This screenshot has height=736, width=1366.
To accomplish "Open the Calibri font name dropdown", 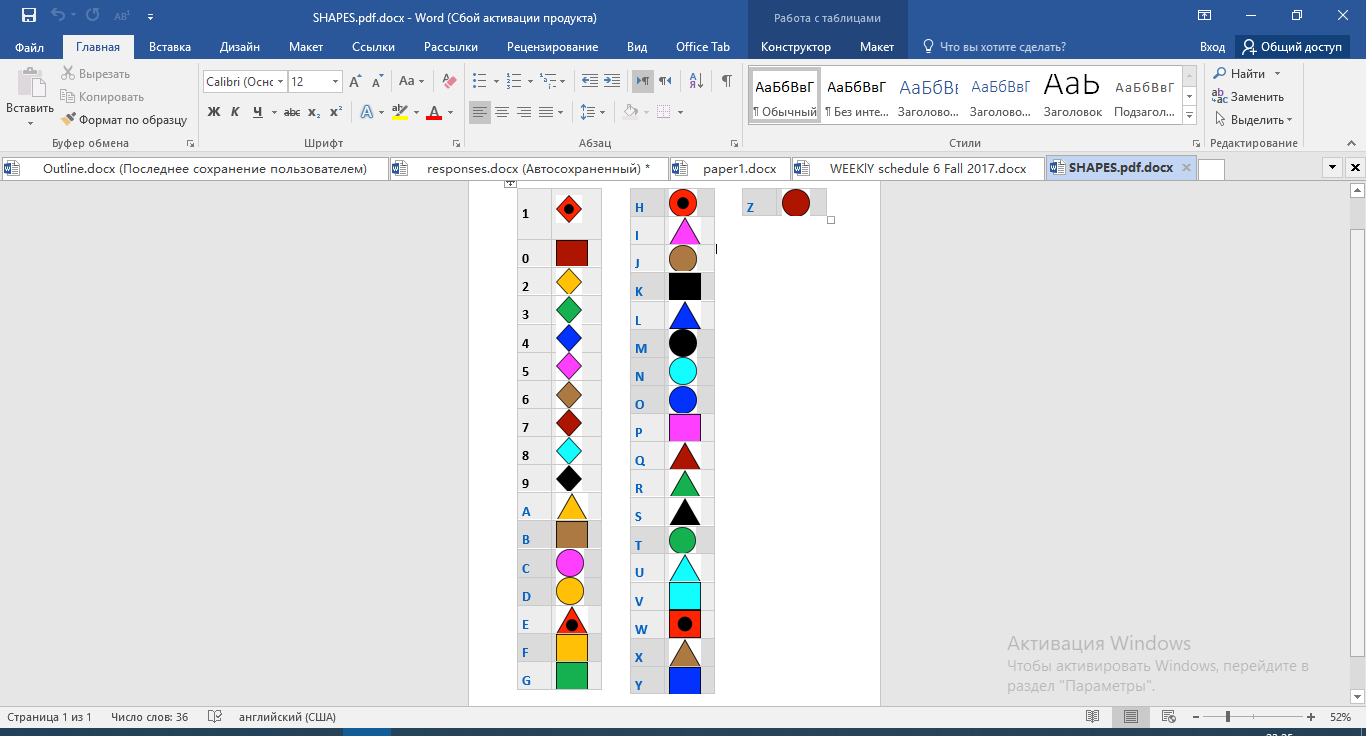I will point(281,82).
